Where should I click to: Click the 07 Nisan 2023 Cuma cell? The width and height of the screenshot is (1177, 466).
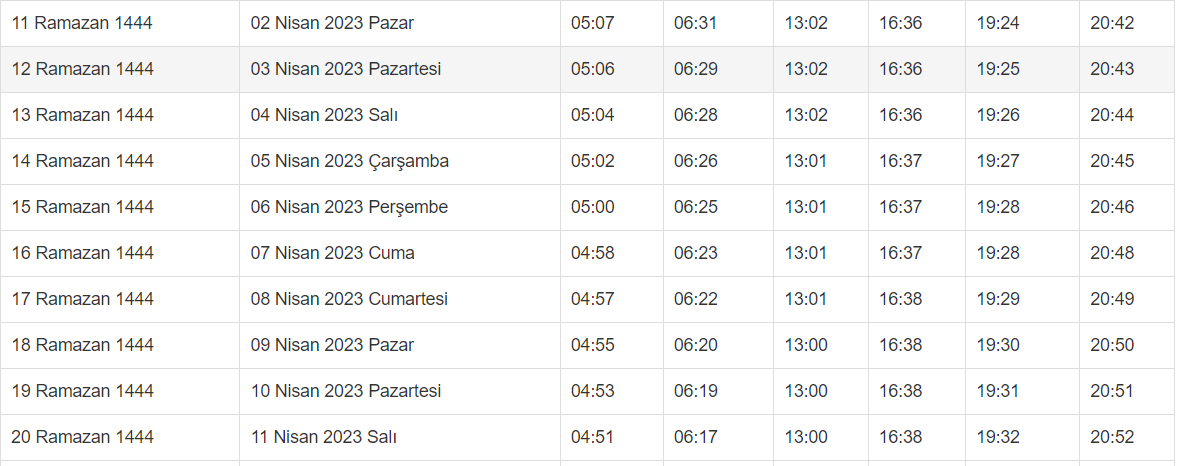click(332, 253)
